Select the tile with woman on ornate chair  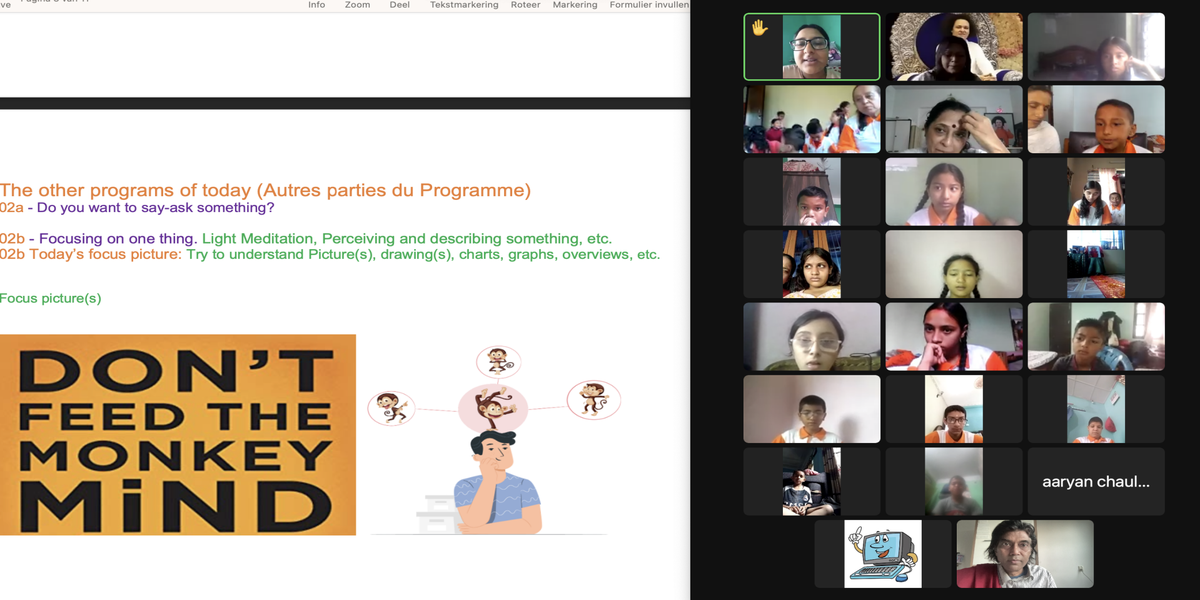pyautogui.click(x=955, y=46)
